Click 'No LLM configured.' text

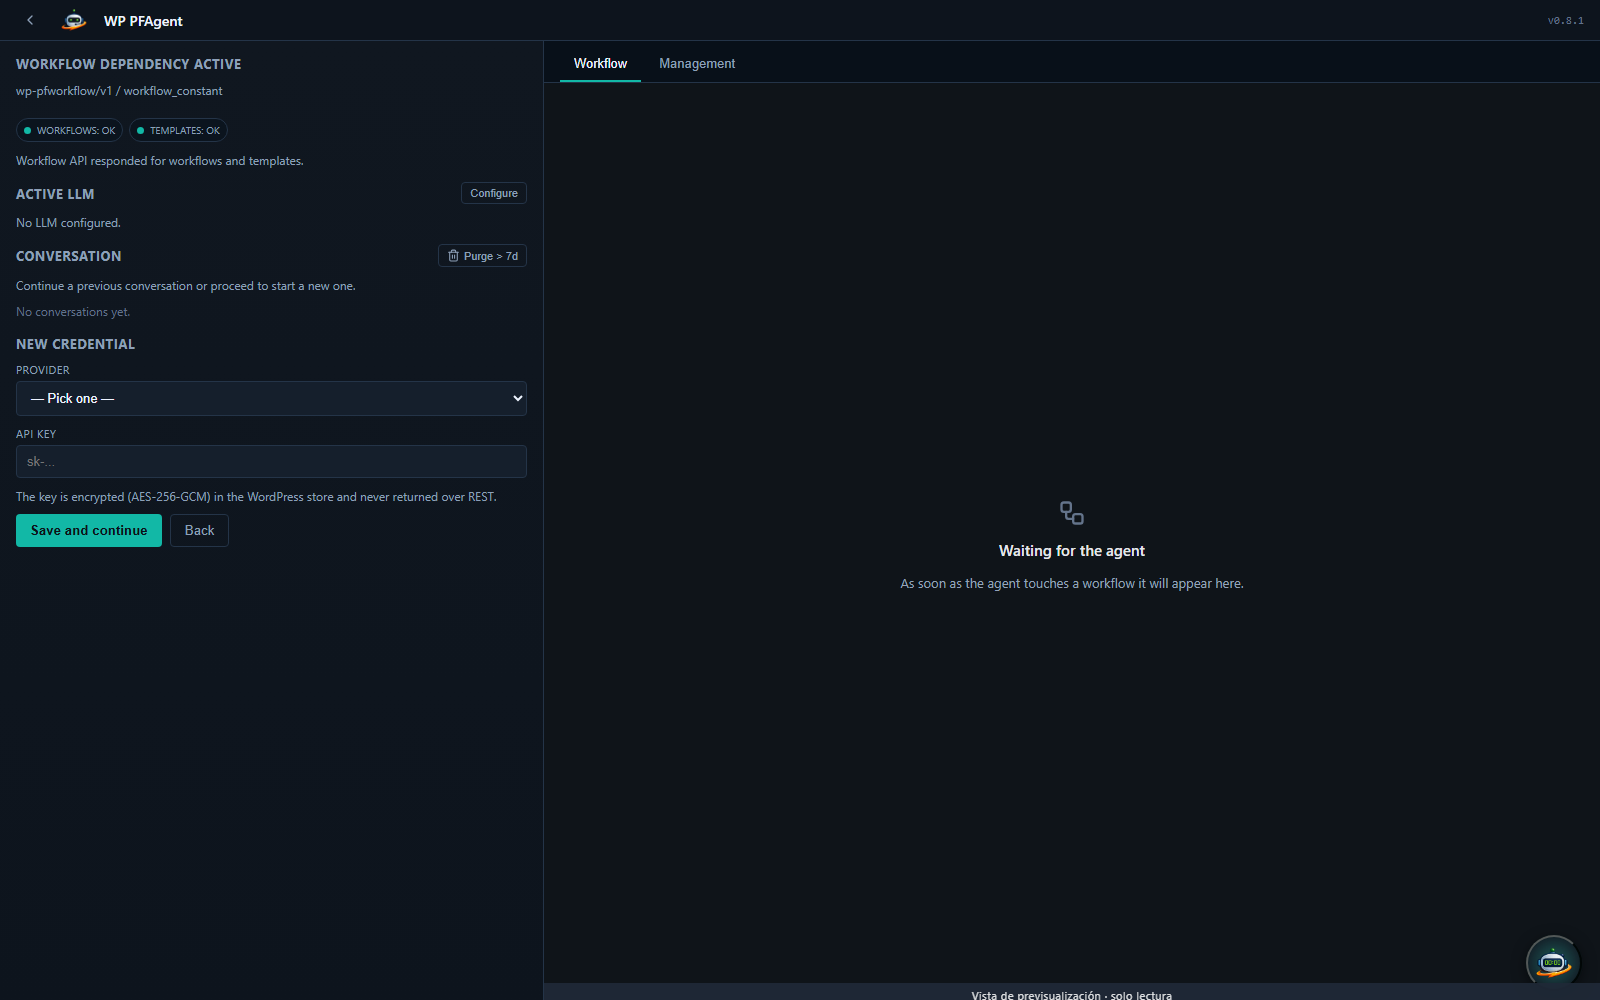tap(68, 223)
